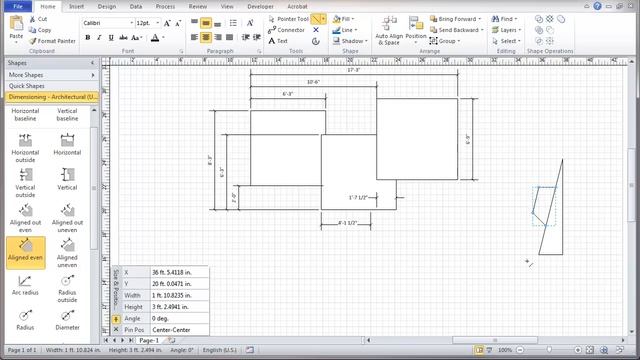
Task: Open the Change Case Aa menu
Action: pyautogui.click(x=137, y=38)
